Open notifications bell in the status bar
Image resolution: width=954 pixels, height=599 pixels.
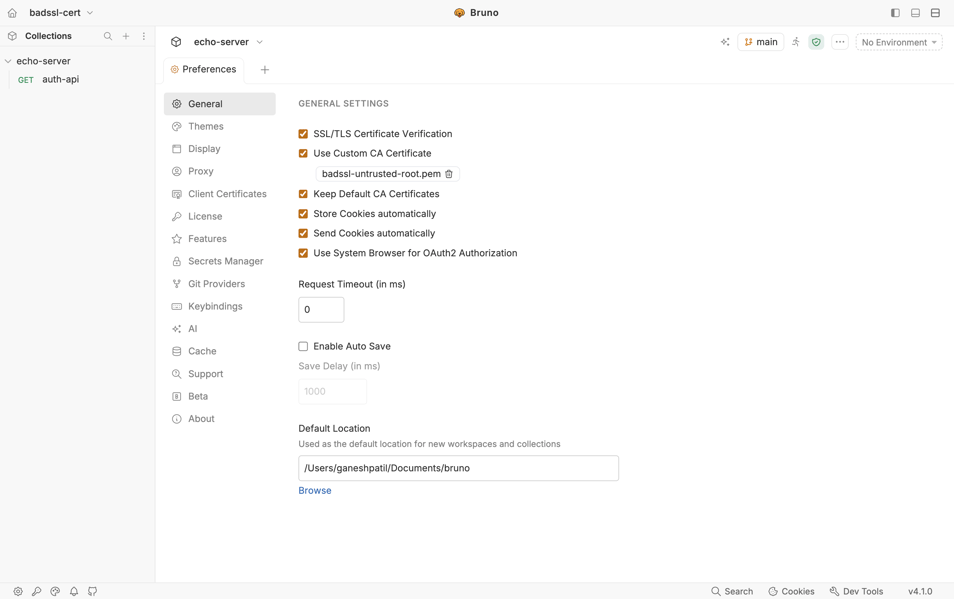74,591
